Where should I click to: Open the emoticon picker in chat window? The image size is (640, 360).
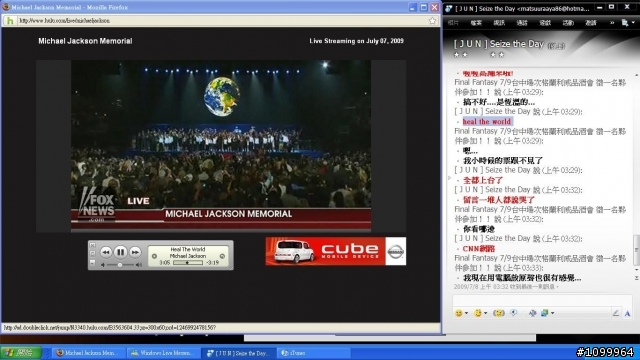pos(459,313)
